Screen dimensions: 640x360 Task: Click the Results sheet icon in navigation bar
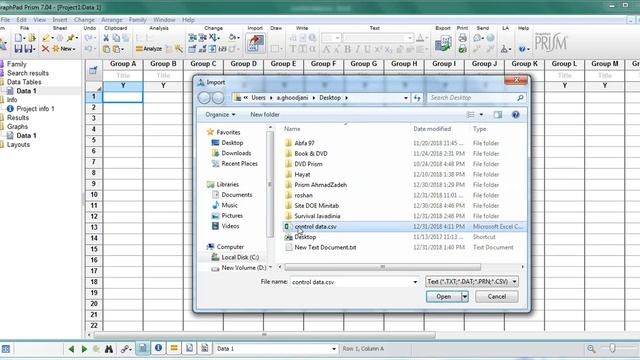pyautogui.click(x=174, y=348)
